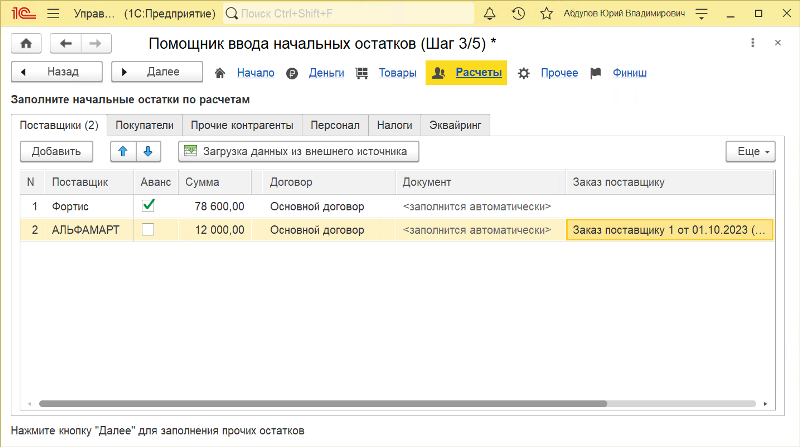
Task: Open favorites star icon
Action: [546, 14]
